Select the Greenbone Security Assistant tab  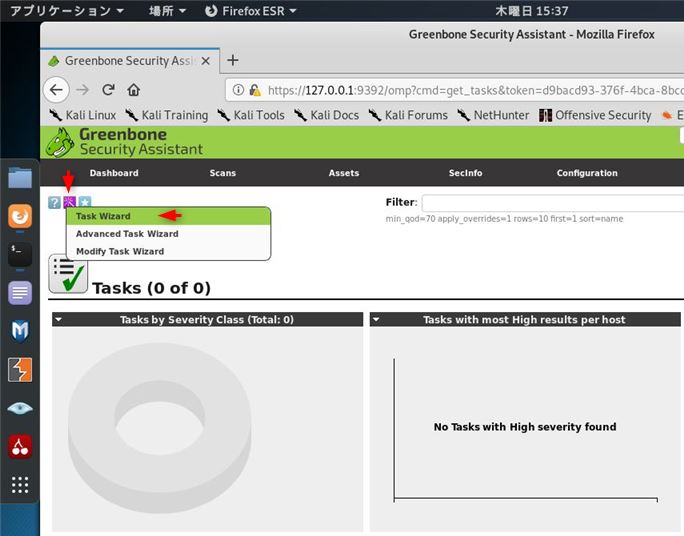click(x=130, y=61)
